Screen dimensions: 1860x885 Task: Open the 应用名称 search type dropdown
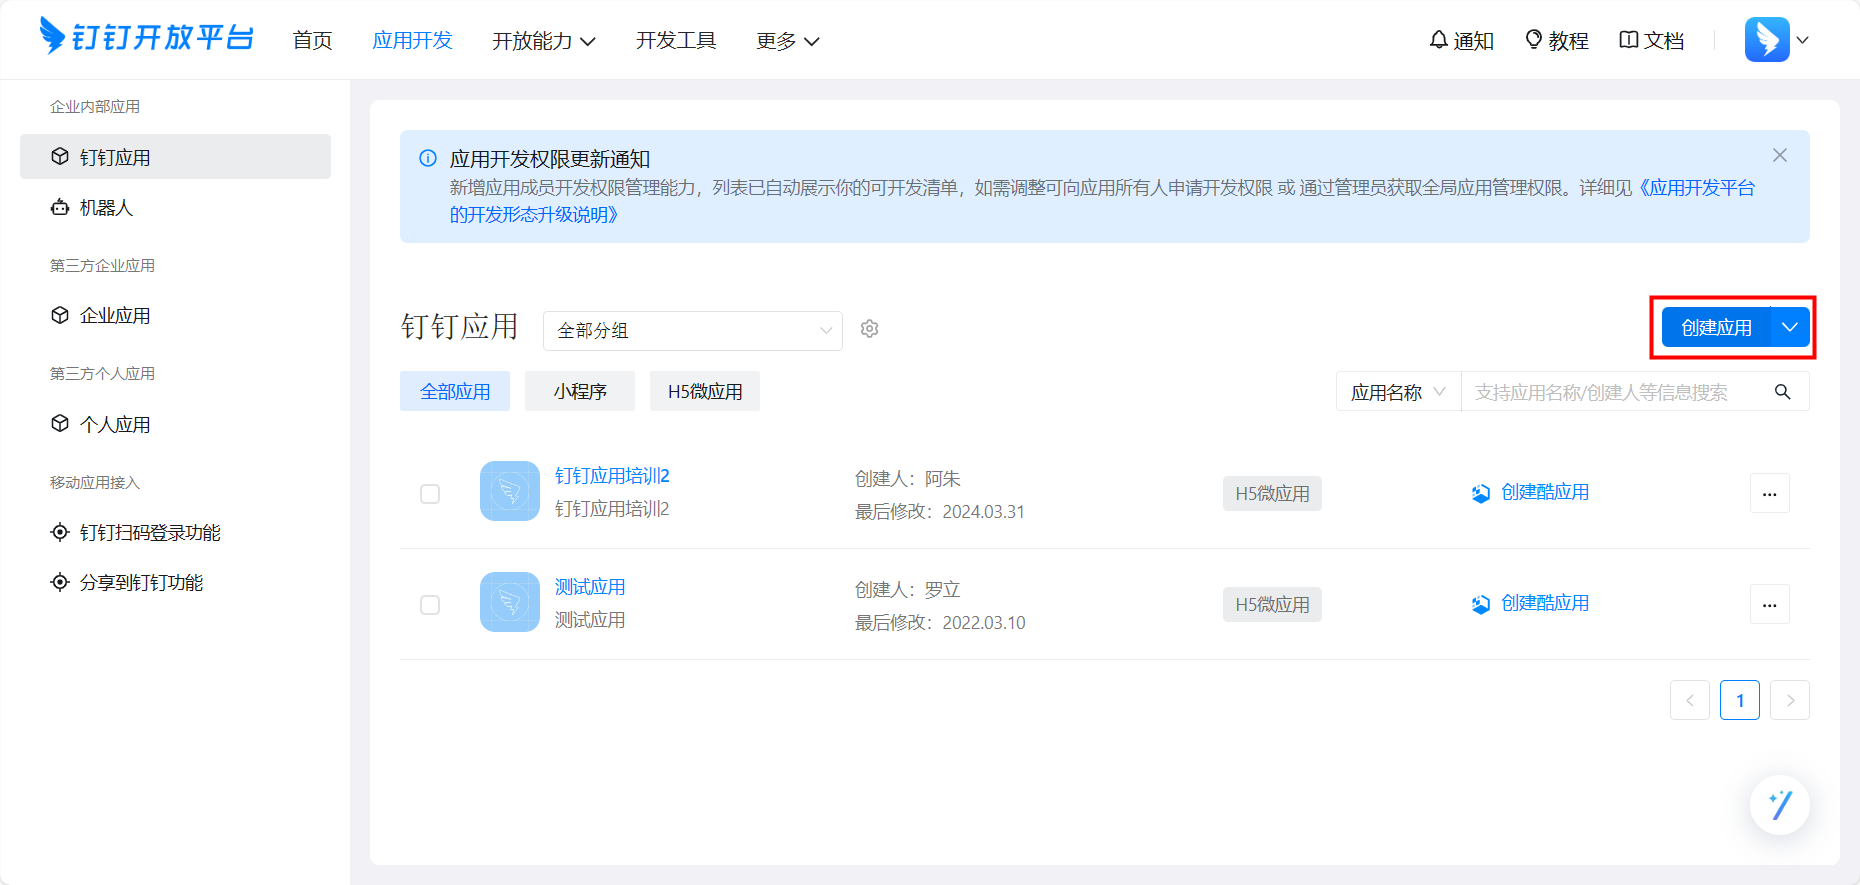[1398, 392]
